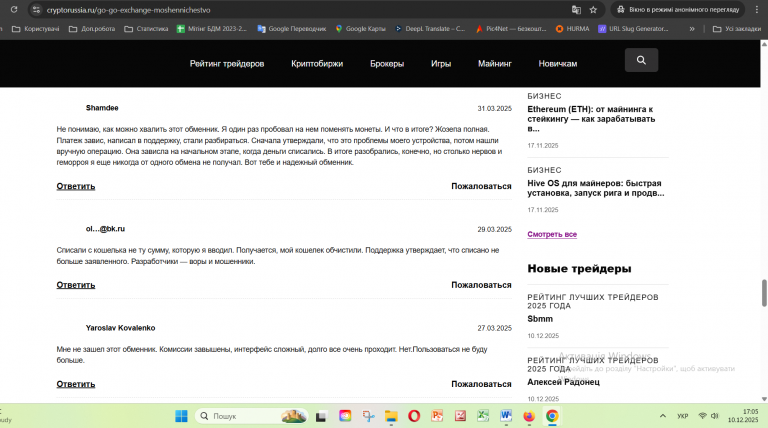Screen dimensions: 768x428
Task: Open File Explorer from the taskbar
Action: tap(391, 416)
